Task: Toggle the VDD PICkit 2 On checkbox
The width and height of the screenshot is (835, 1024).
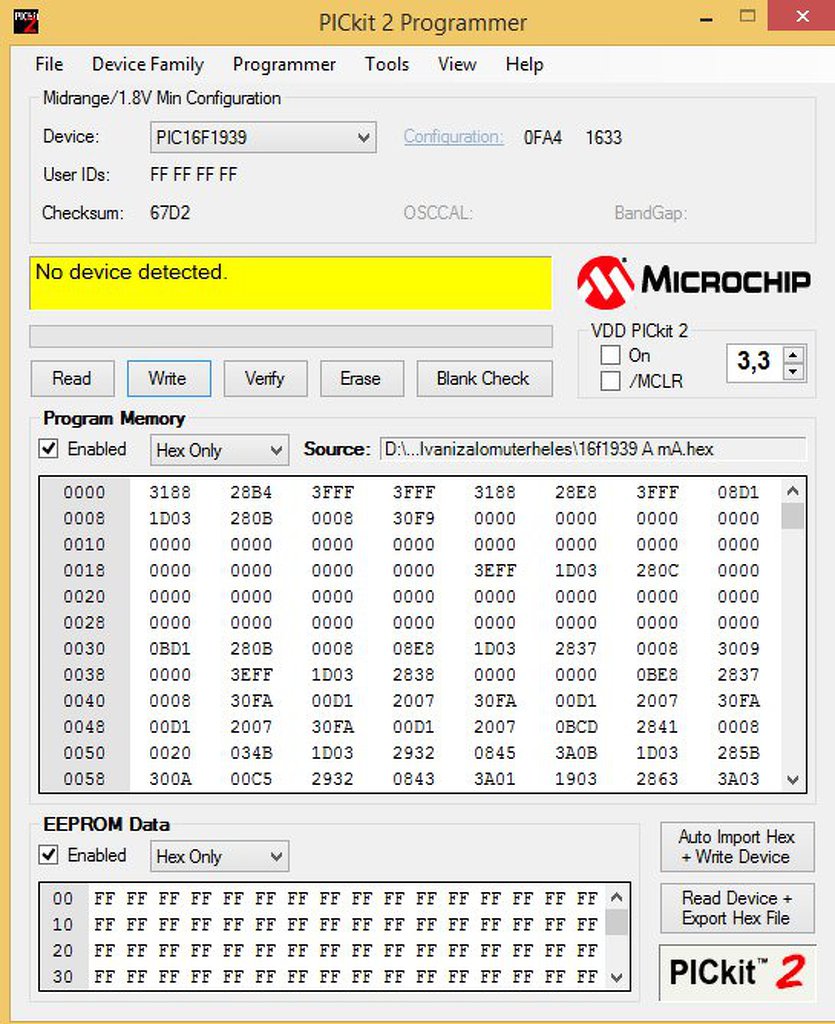Action: click(610, 355)
